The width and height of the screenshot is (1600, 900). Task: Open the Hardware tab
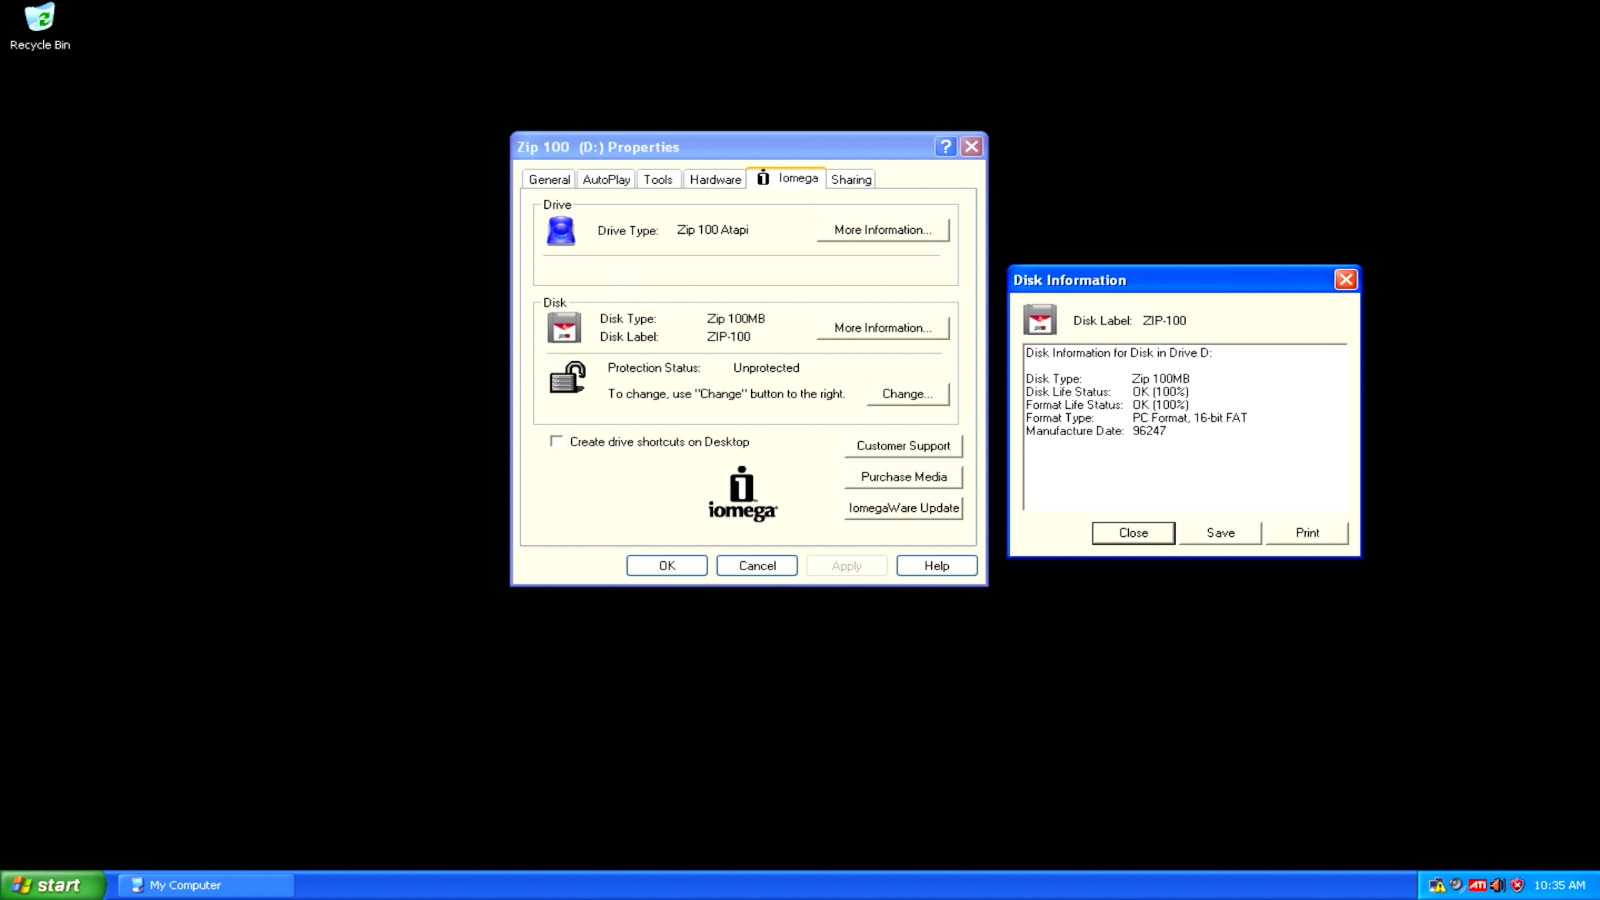(715, 180)
